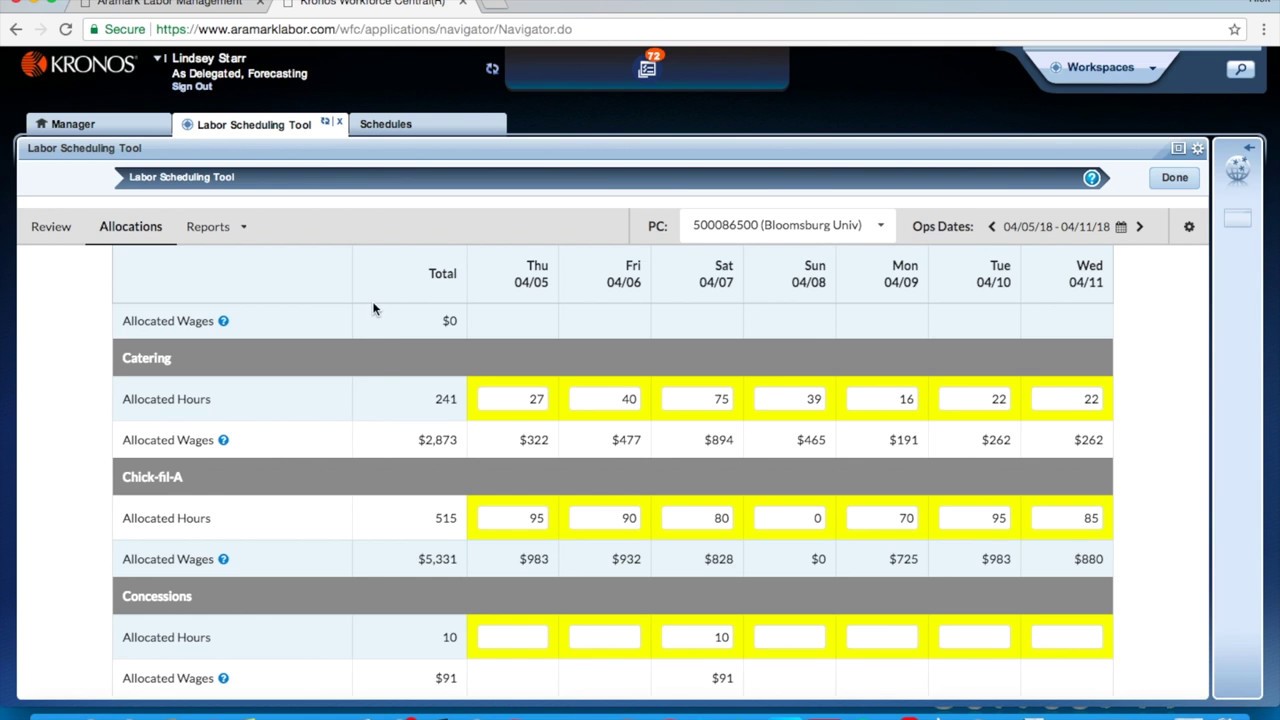
Task: Edit Concessions hours for Mon 04/09
Action: pyautogui.click(x=882, y=637)
